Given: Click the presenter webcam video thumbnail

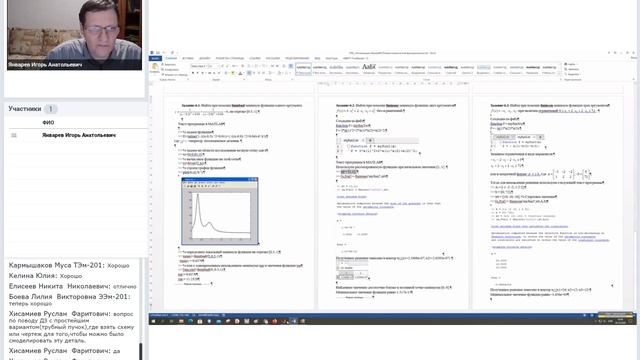Looking at the screenshot, I should click(74, 35).
